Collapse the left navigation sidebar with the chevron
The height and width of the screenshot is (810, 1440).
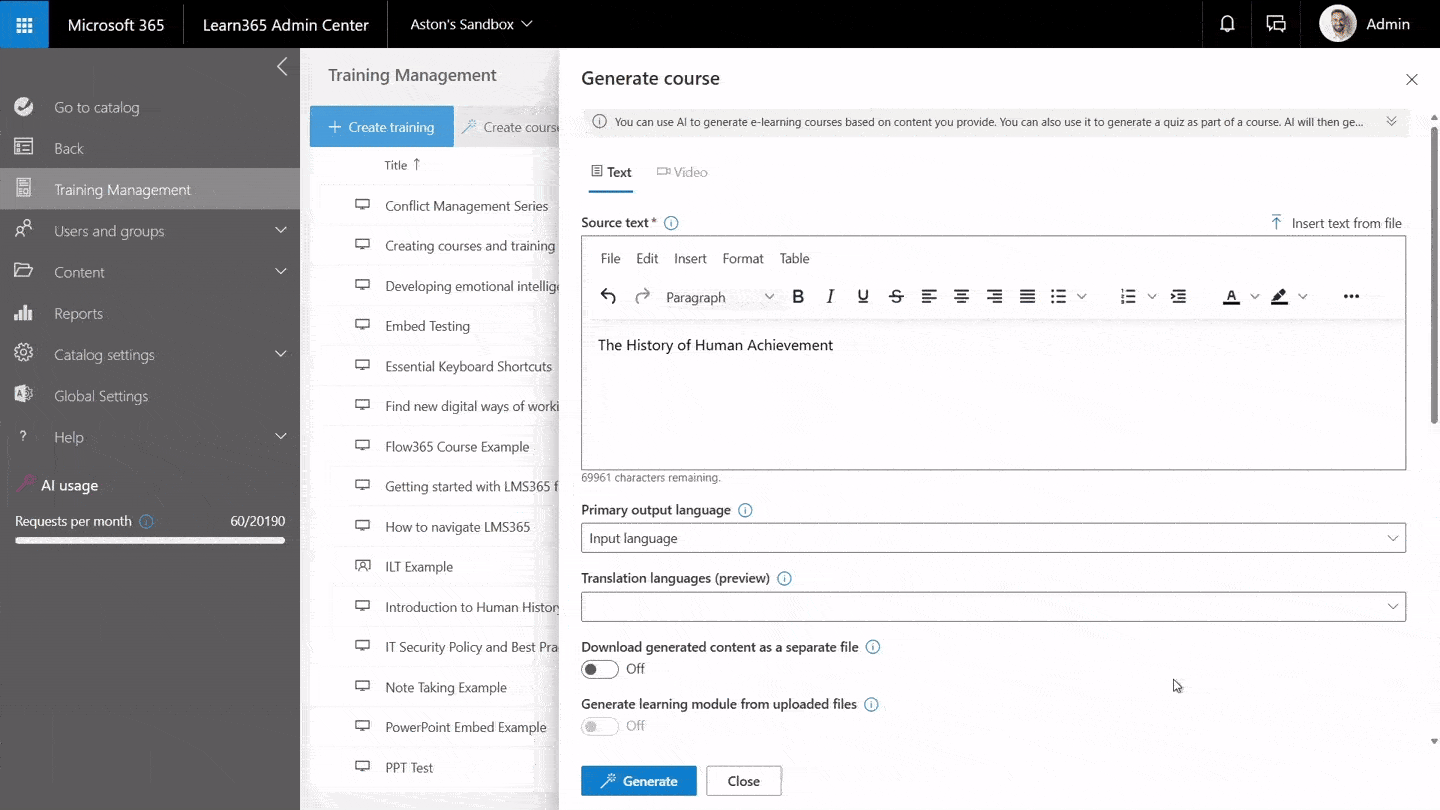pyautogui.click(x=282, y=66)
